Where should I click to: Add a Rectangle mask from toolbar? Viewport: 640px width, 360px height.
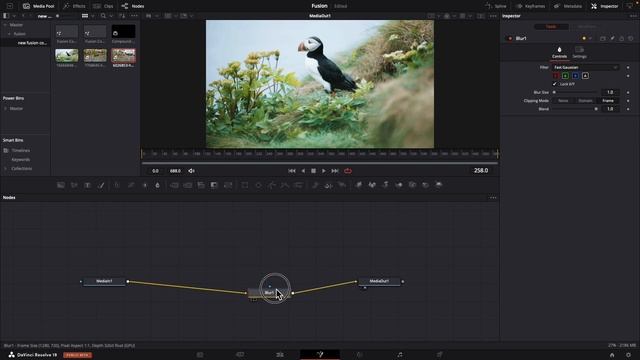244,185
